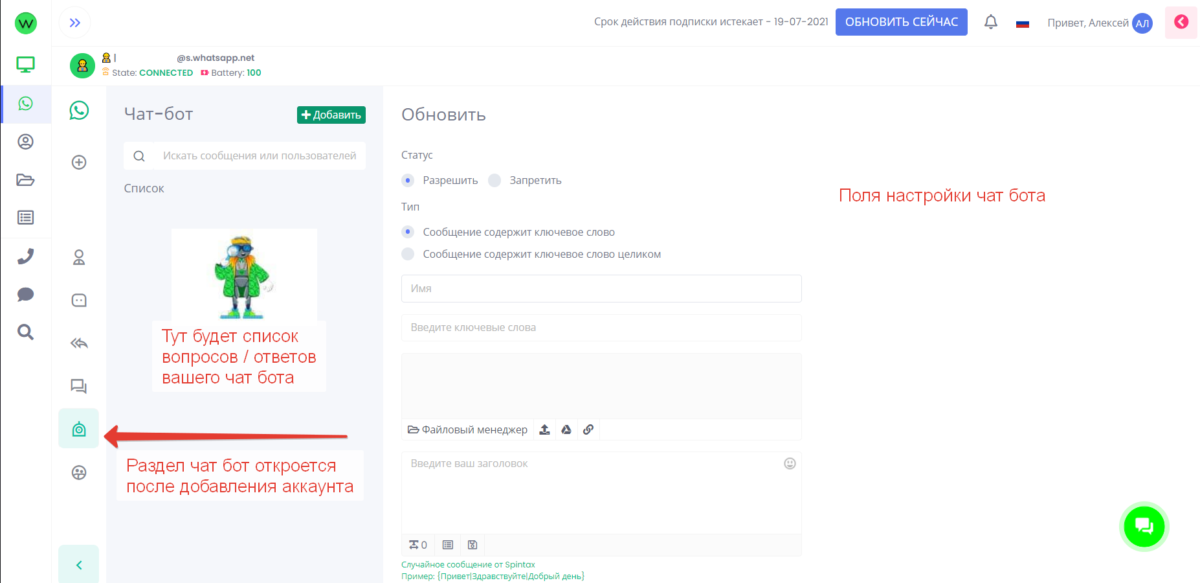Screen dimensions: 1200x583
Task: Click the ОБНОВИТЬ СЕЙЧАС button
Action: click(x=901, y=22)
